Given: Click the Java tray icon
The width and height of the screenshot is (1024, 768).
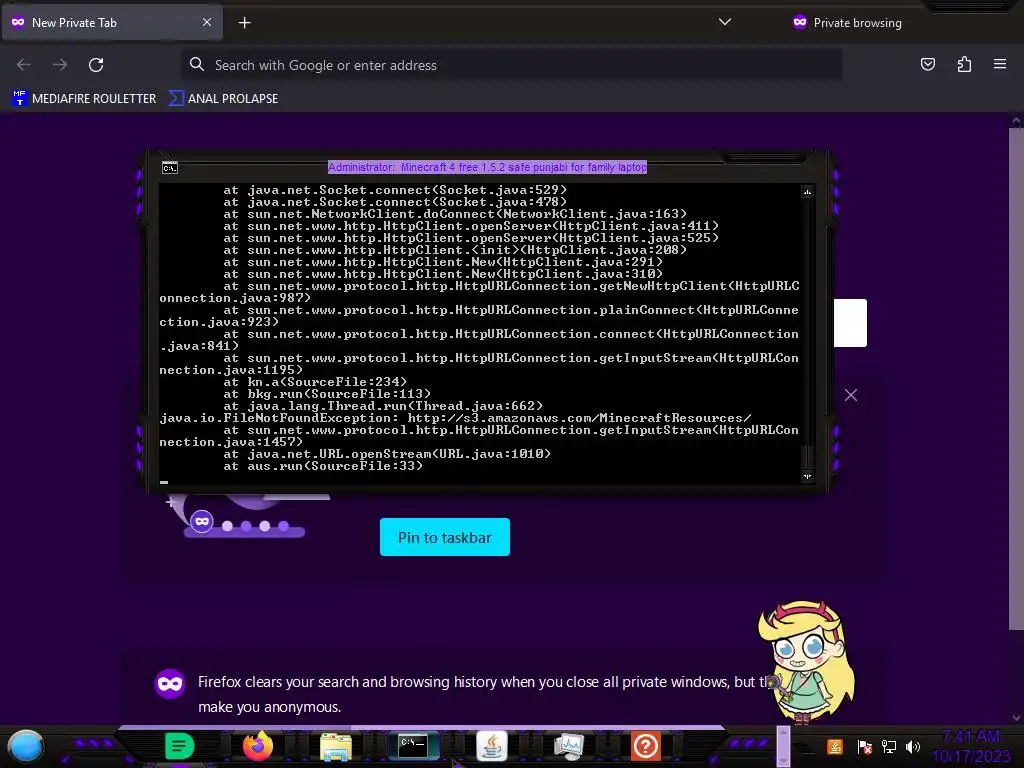Looking at the screenshot, I should 835,746.
